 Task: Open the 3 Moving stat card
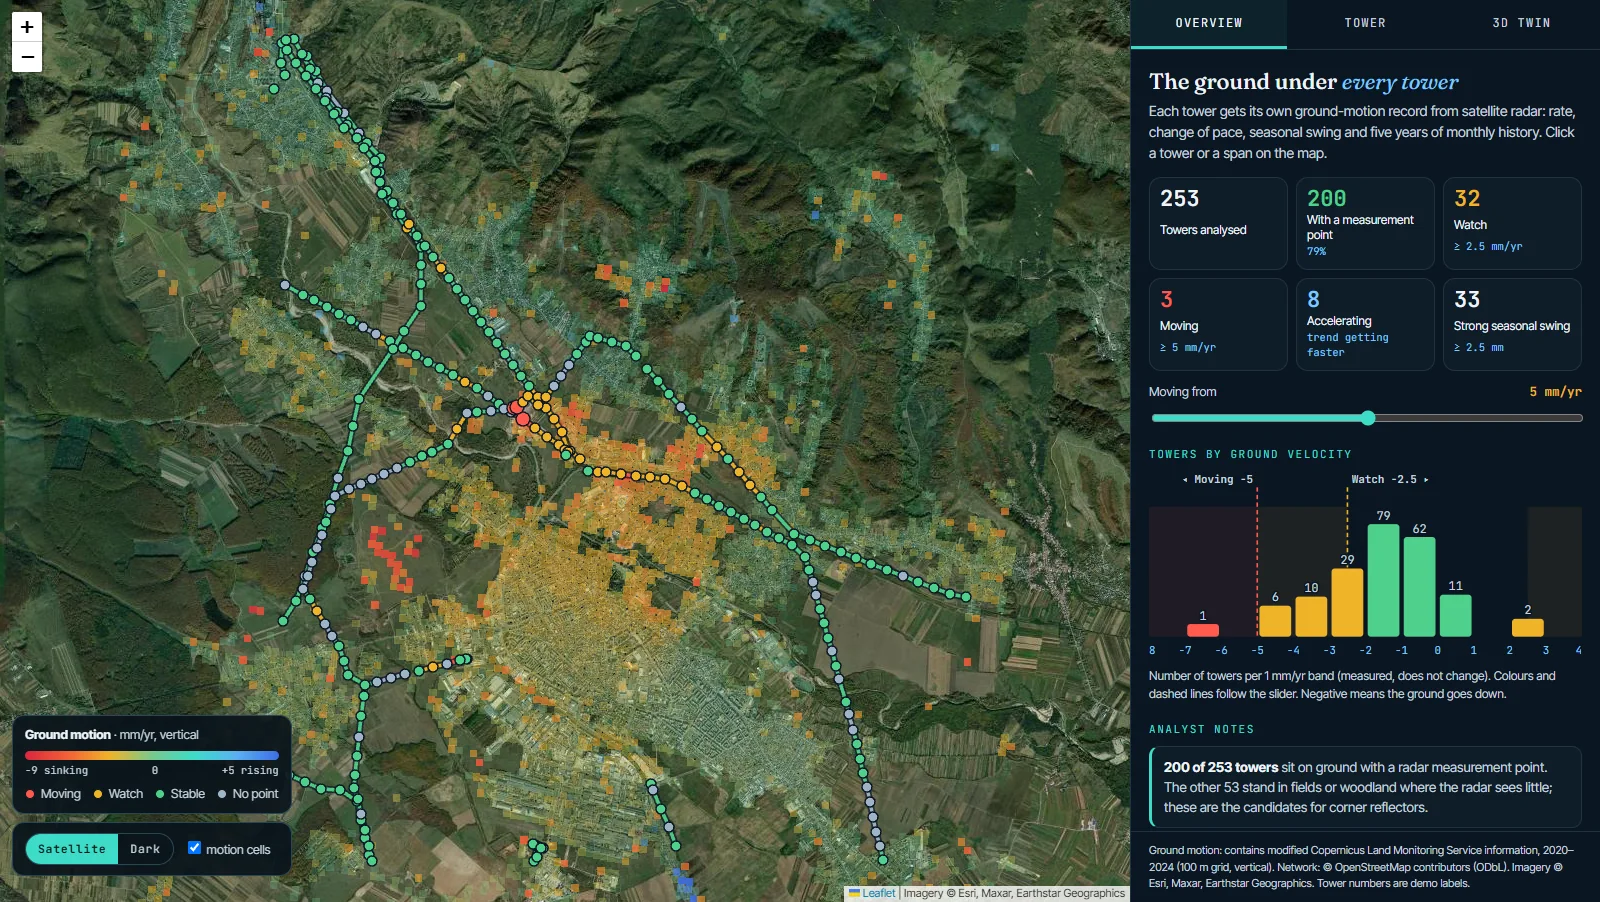(x=1218, y=324)
